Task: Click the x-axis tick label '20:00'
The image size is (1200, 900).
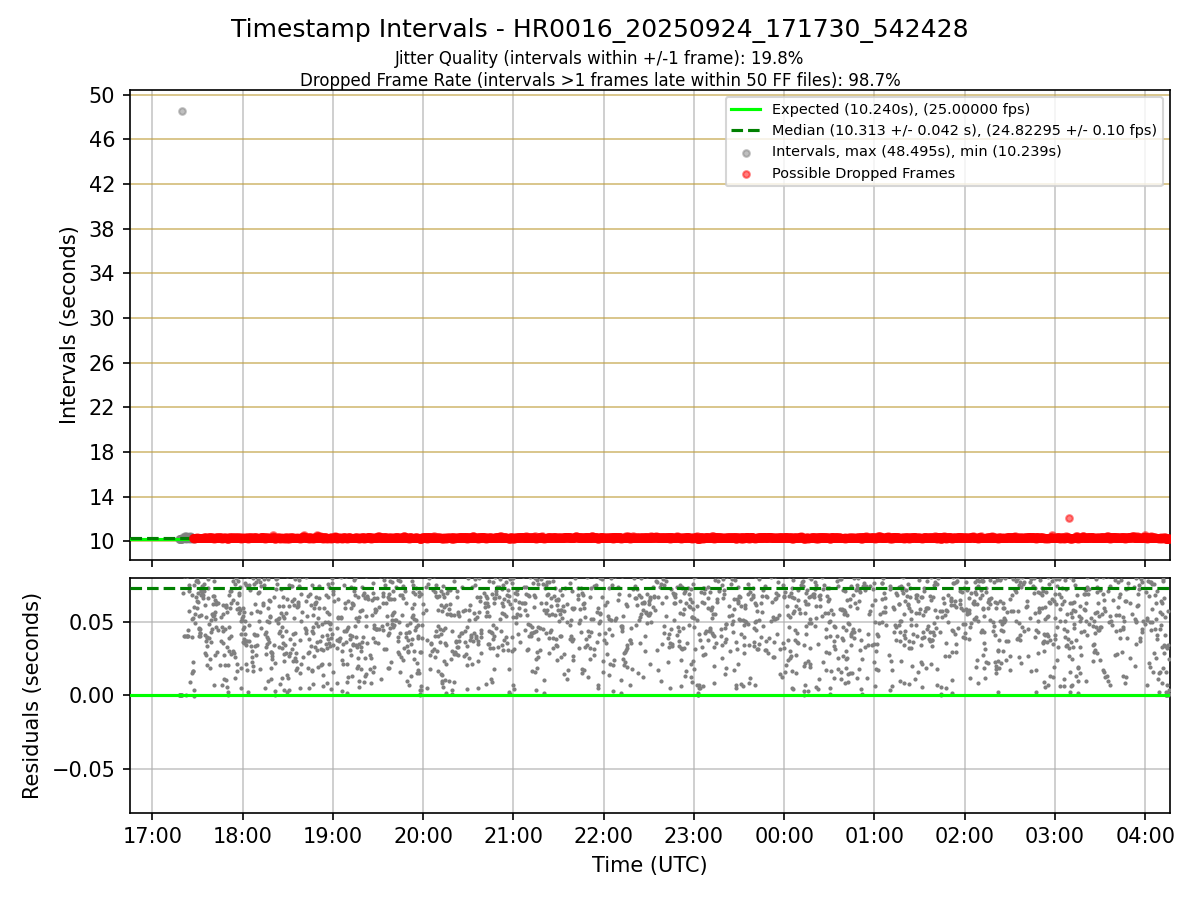Action: pyautogui.click(x=423, y=834)
